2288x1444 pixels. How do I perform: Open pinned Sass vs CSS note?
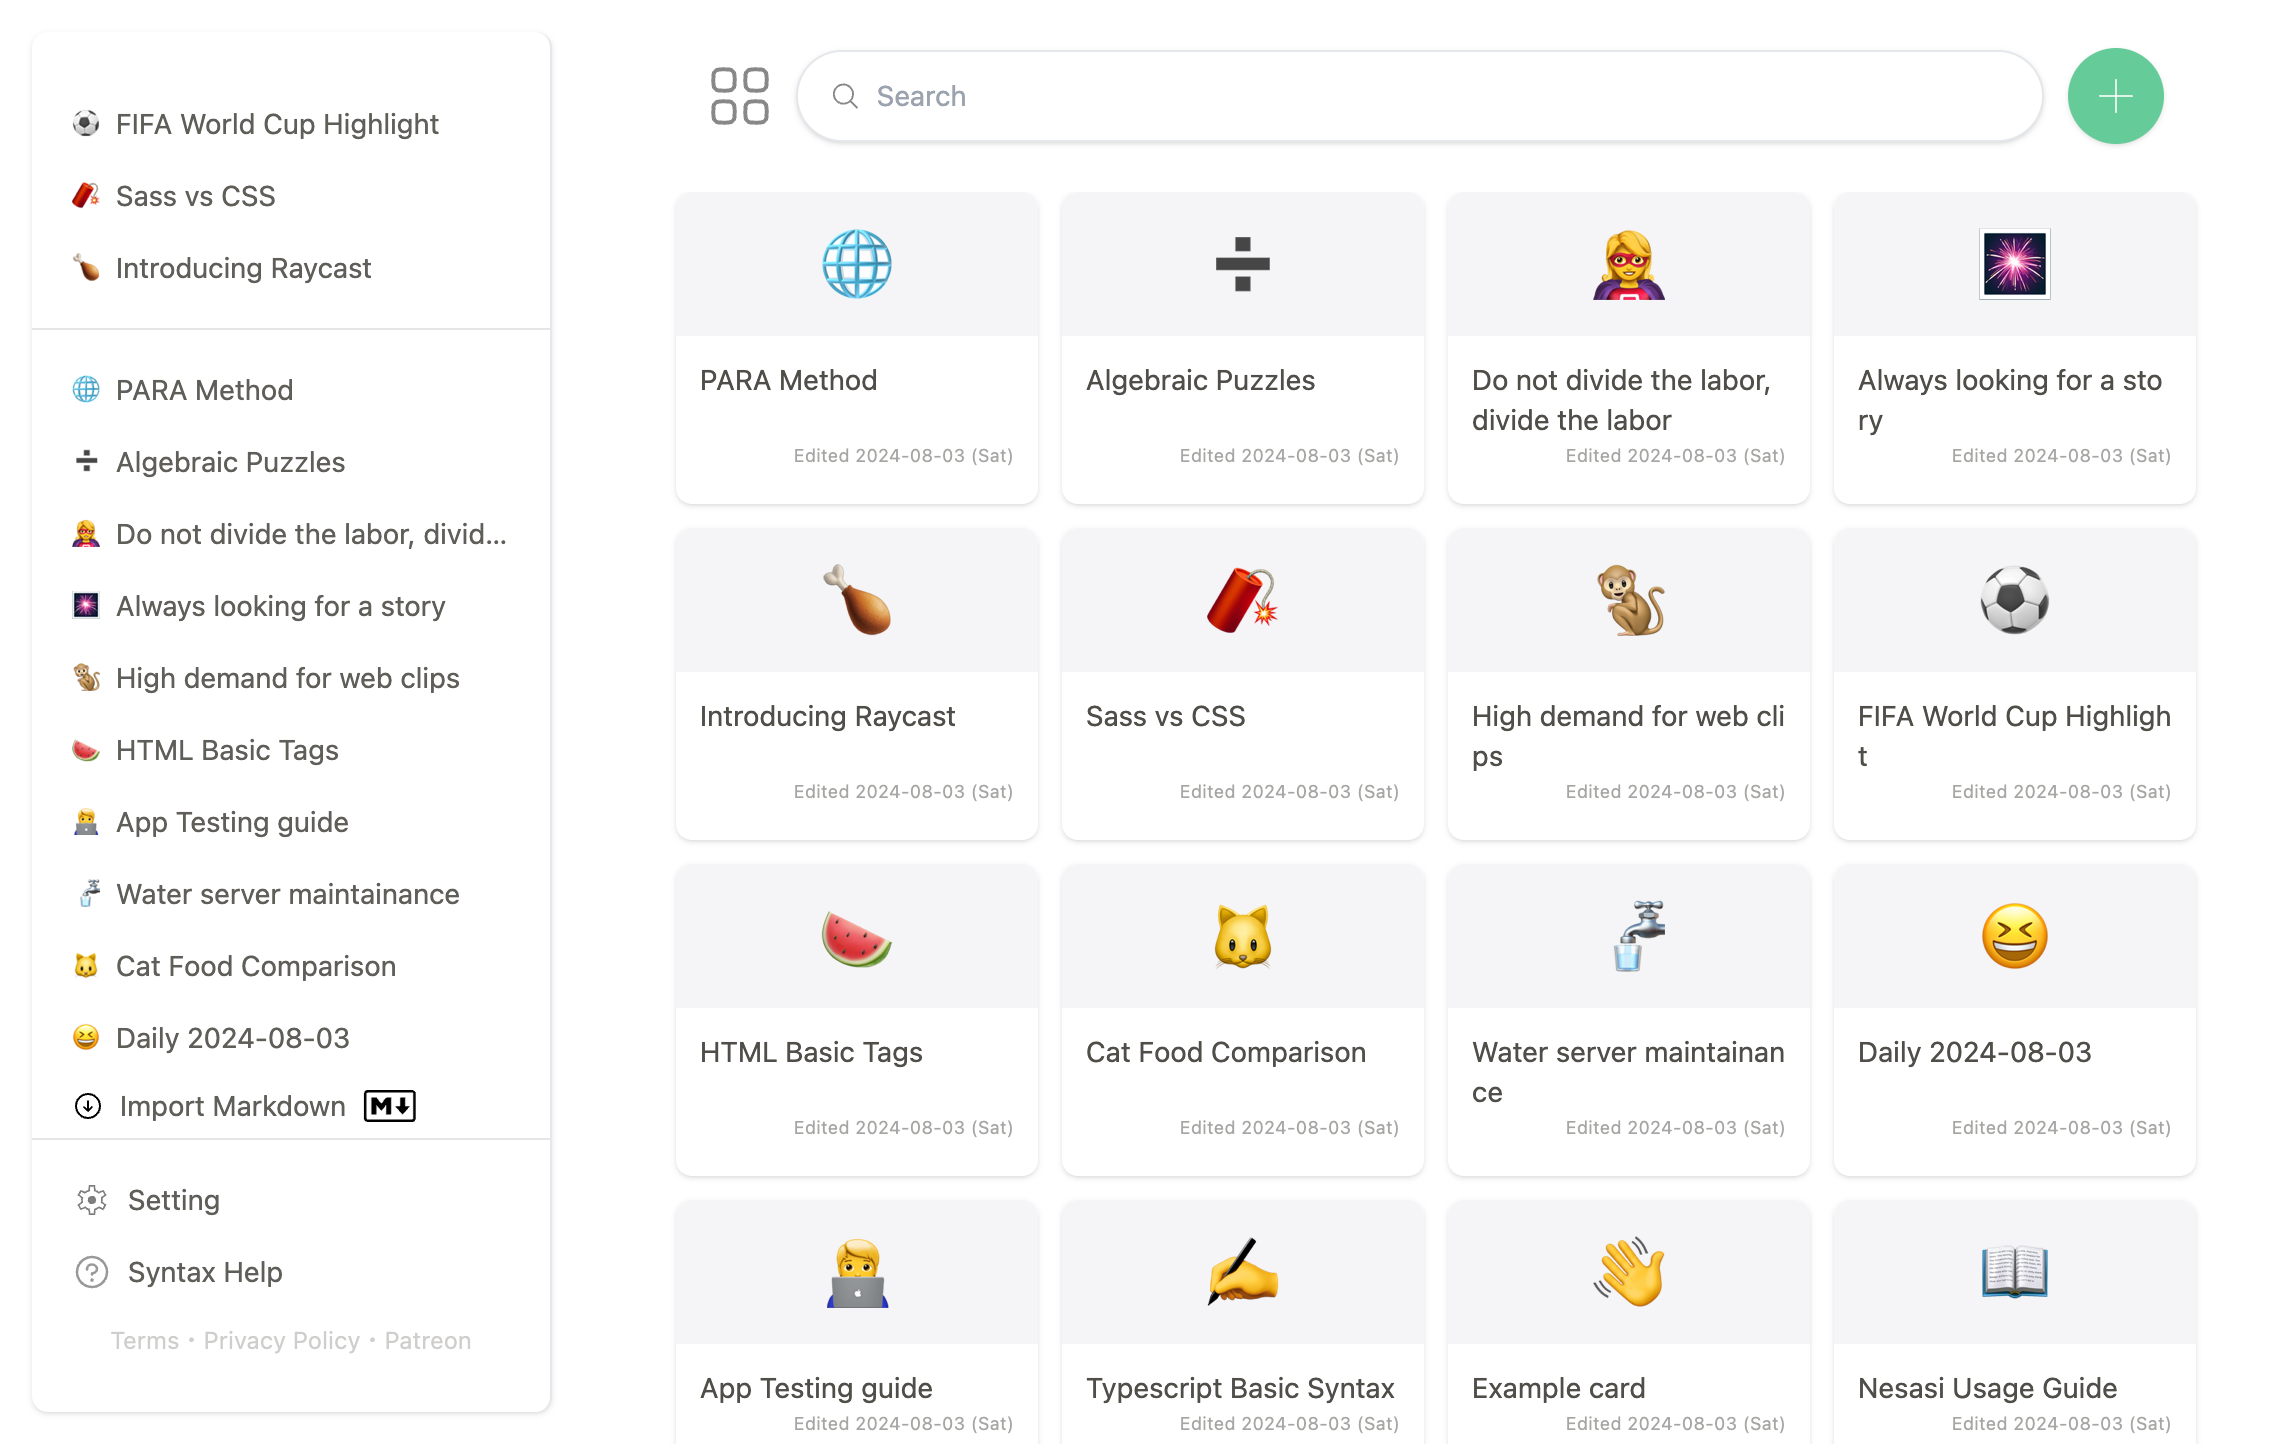coord(195,196)
